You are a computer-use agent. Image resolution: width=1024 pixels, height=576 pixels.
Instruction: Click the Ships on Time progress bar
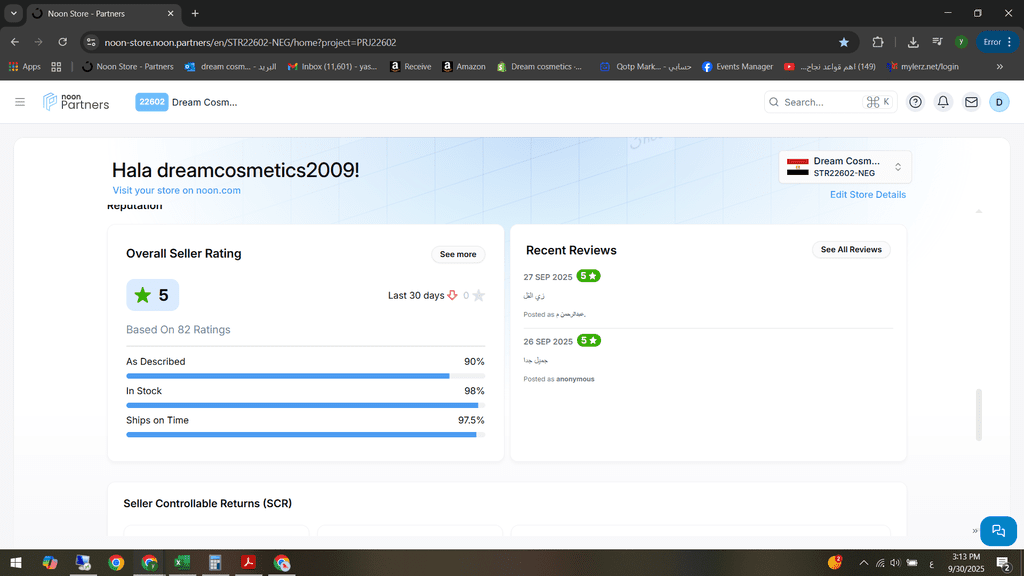click(x=305, y=435)
